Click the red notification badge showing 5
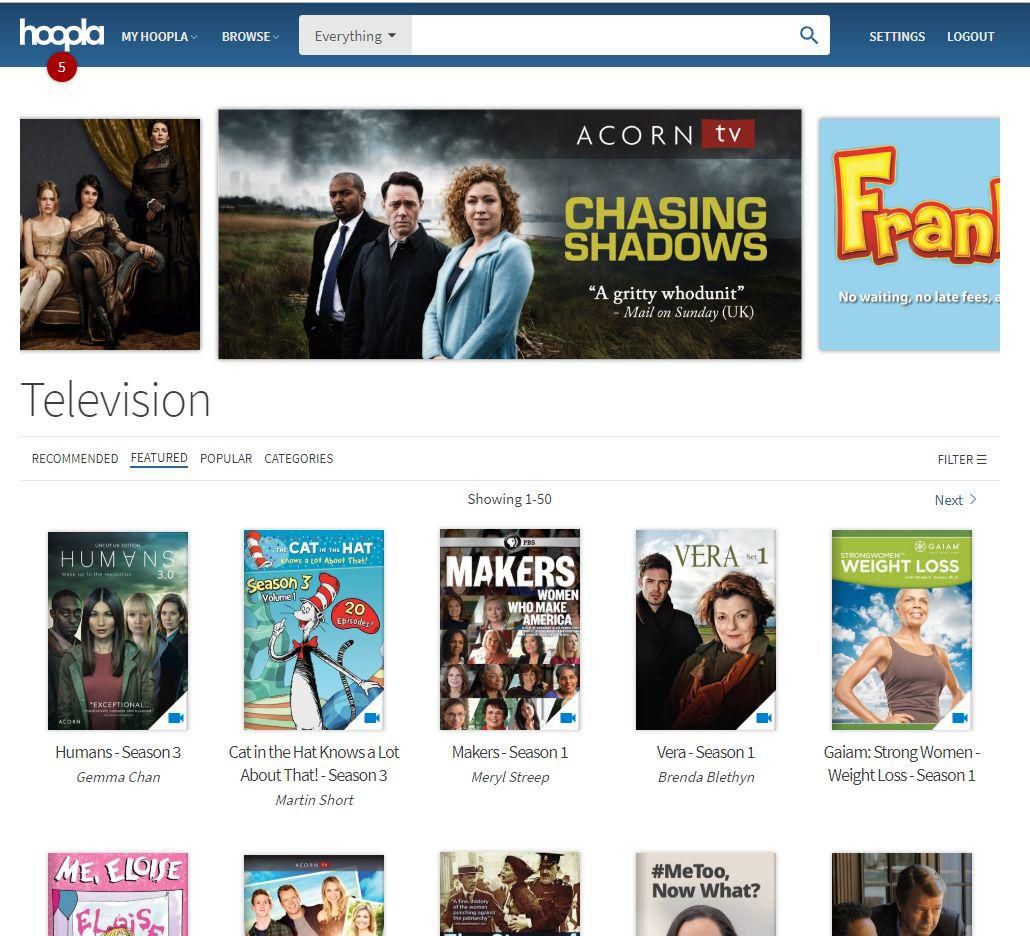This screenshot has width=1030, height=936. pyautogui.click(x=61, y=67)
